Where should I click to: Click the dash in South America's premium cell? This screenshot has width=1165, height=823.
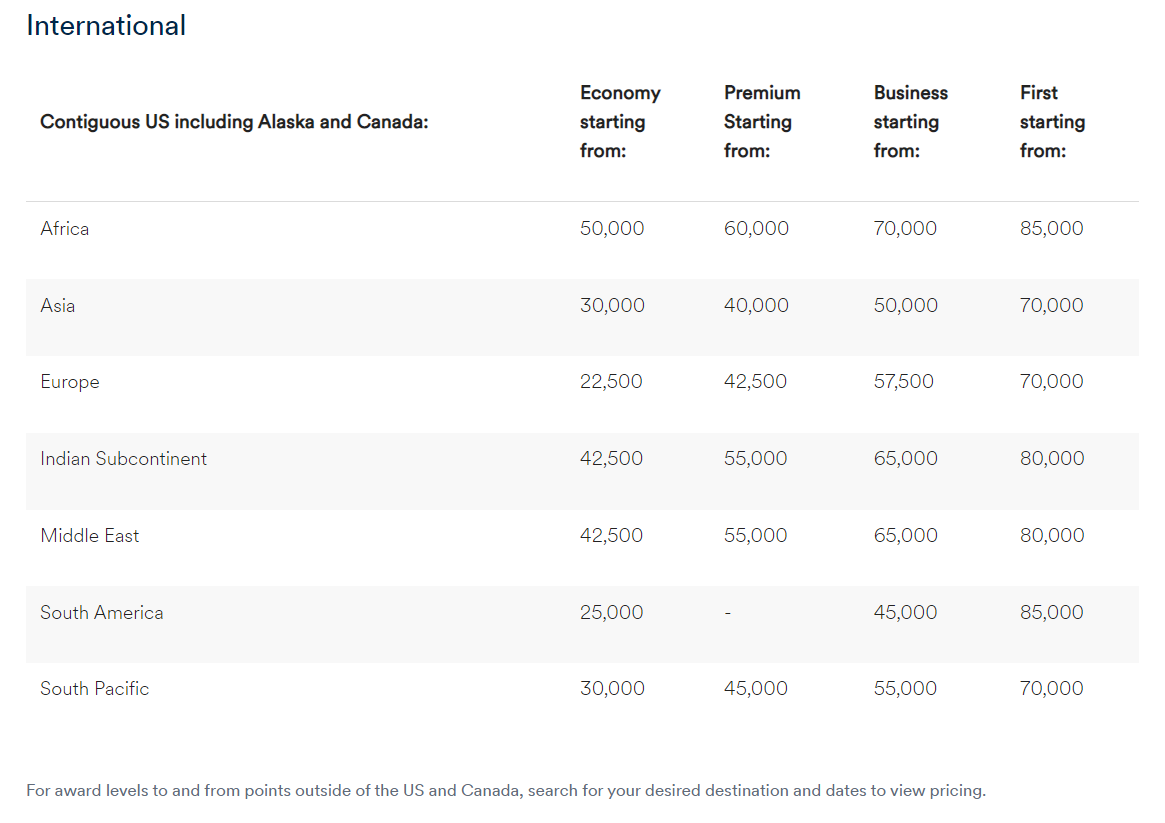pos(728,613)
